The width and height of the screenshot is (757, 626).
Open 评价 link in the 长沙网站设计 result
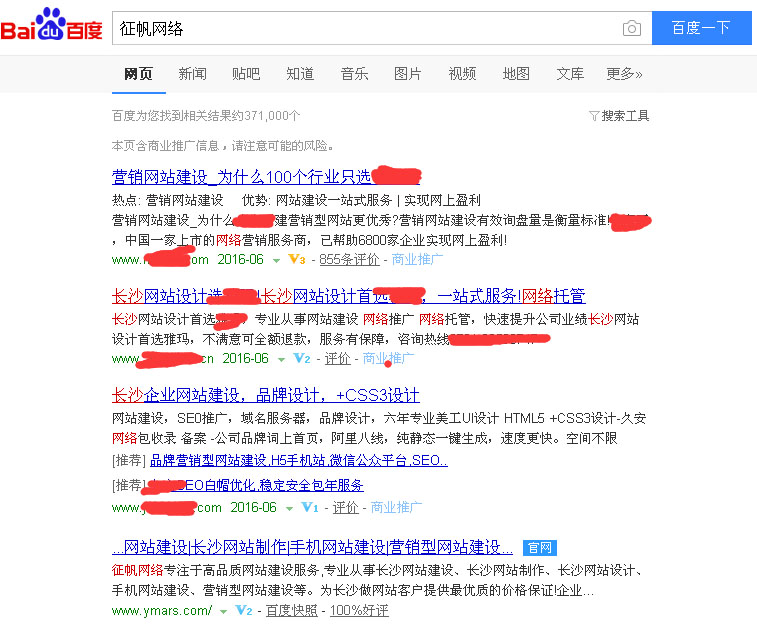(337, 359)
